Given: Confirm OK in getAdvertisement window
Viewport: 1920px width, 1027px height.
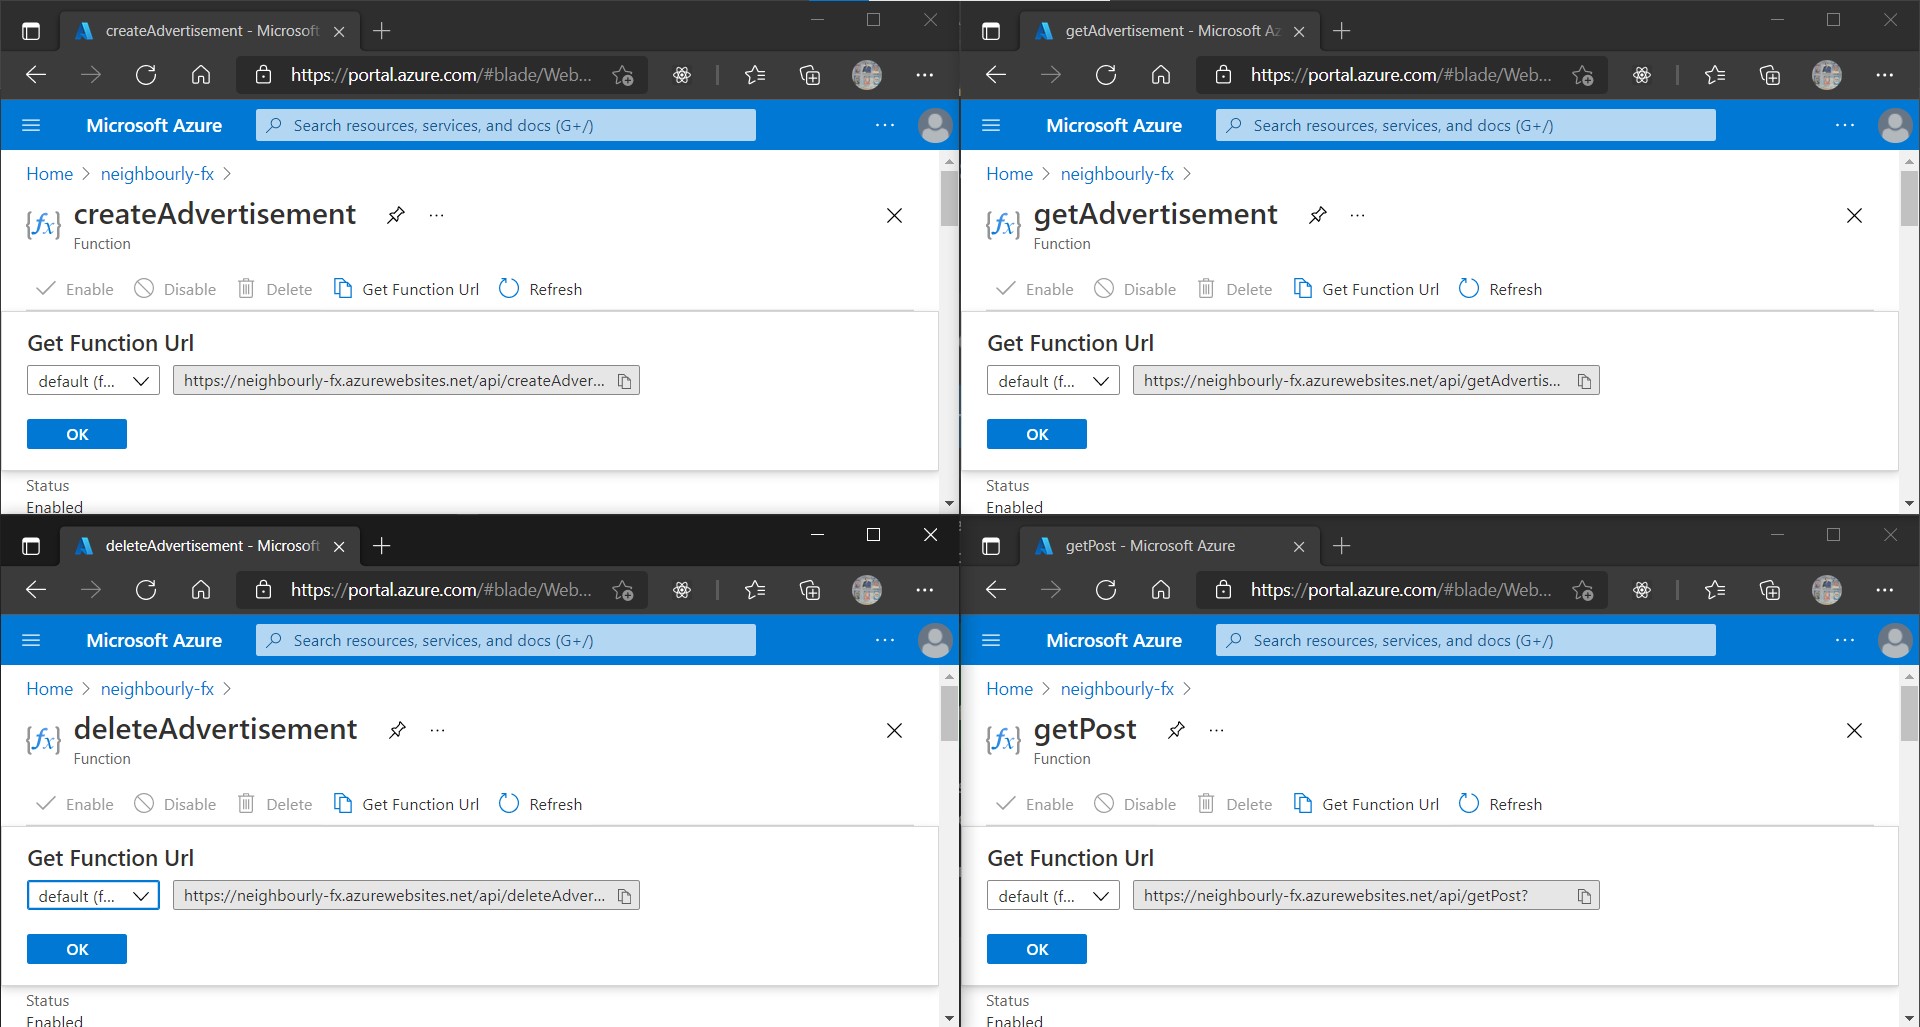Looking at the screenshot, I should coord(1037,434).
